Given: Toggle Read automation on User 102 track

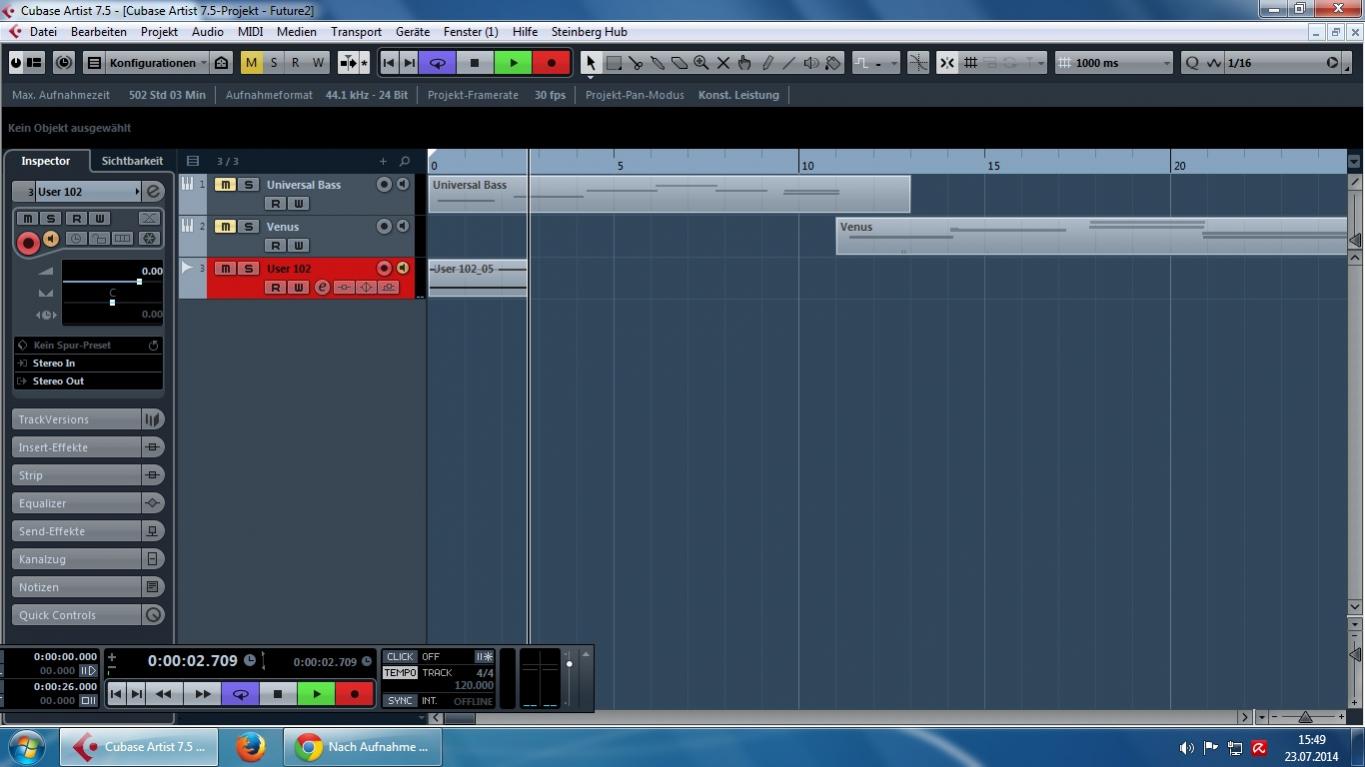Looking at the screenshot, I should coord(275,287).
